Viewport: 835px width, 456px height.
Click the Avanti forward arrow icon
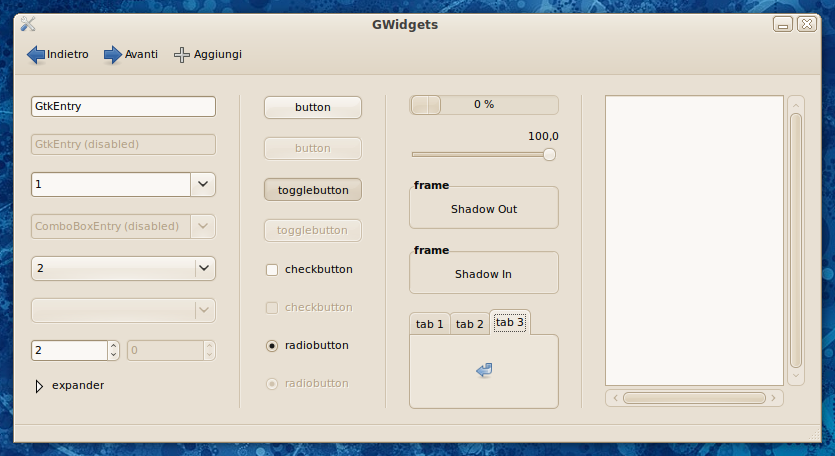click(x=112, y=55)
